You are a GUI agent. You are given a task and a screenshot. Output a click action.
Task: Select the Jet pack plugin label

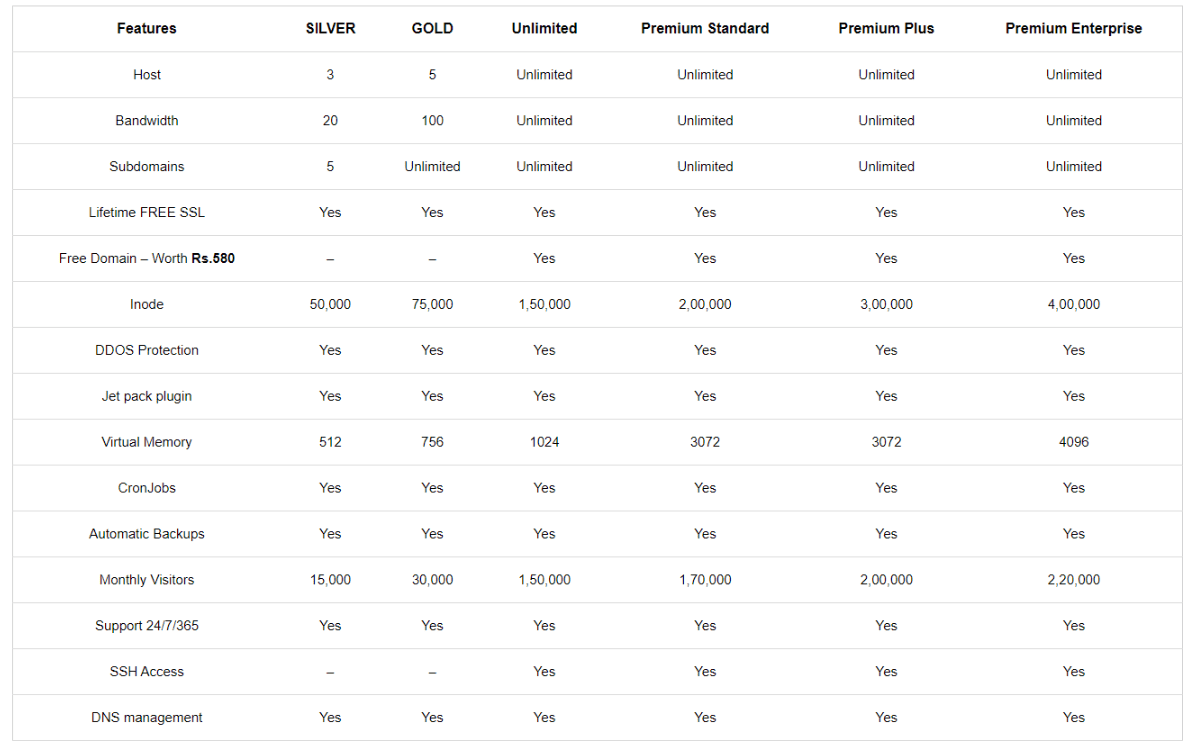pos(146,396)
